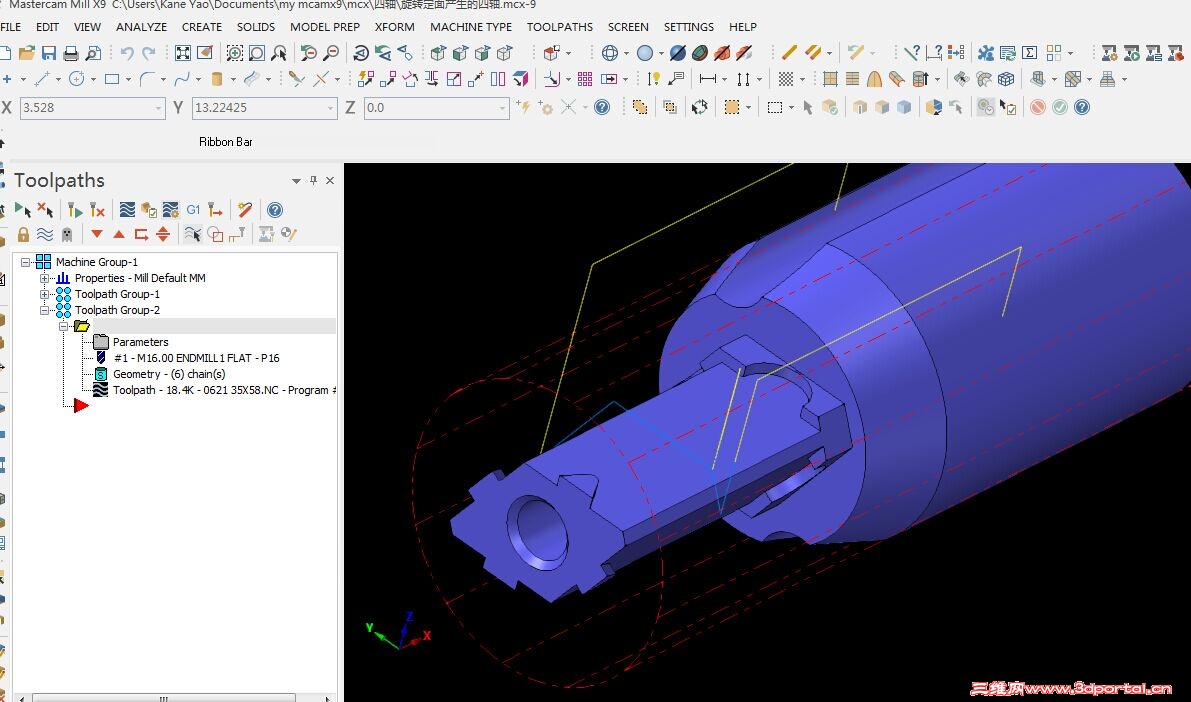The height and width of the screenshot is (702, 1191).
Task: Toggle the verify selection checklist icon
Action: (1007, 107)
